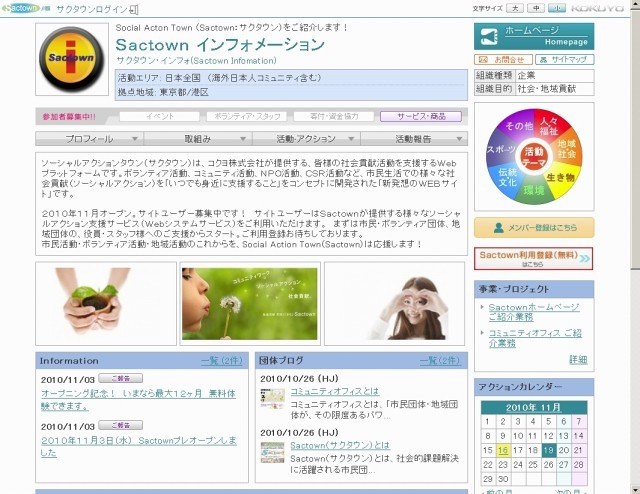Open the ホームページ Homepage banner
The image size is (640, 494).
(534, 36)
